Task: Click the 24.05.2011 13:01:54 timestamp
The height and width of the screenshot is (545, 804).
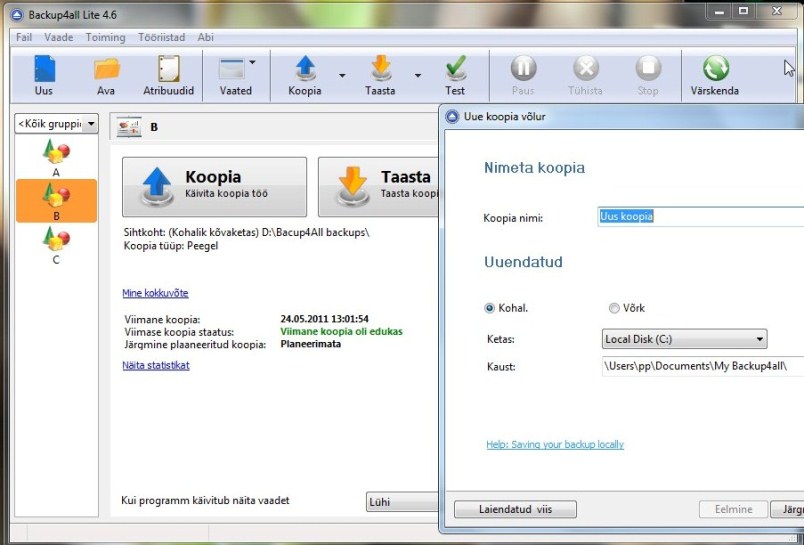Action: 324,319
